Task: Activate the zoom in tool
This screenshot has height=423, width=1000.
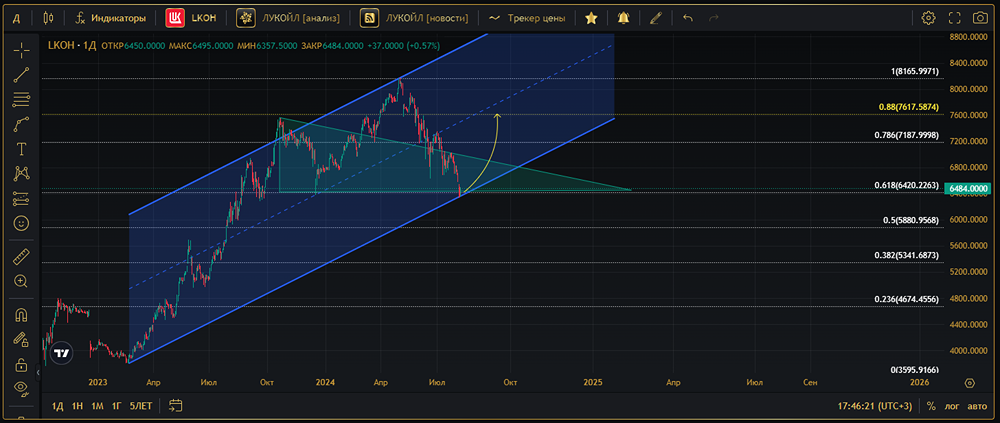Action: tap(21, 281)
